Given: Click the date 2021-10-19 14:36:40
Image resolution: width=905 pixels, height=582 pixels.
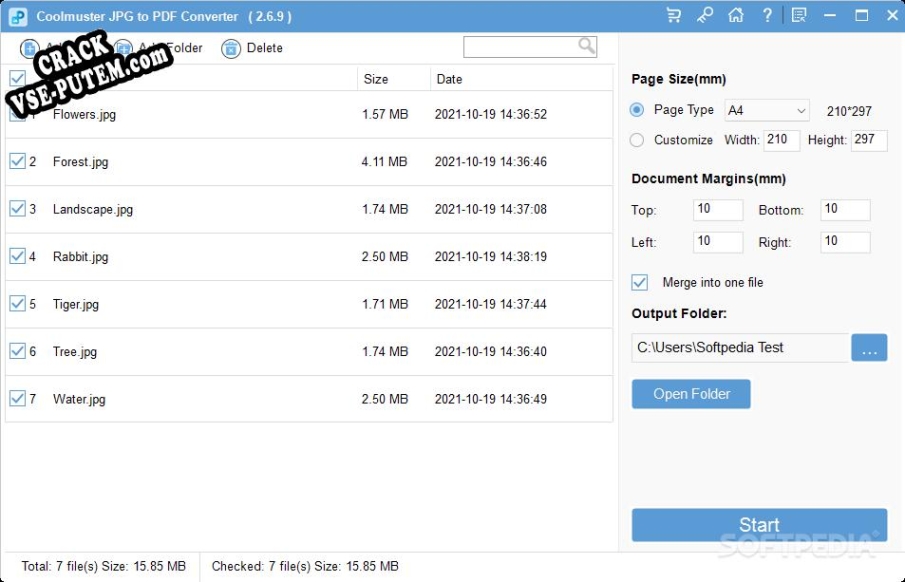Looking at the screenshot, I should click(x=491, y=352).
